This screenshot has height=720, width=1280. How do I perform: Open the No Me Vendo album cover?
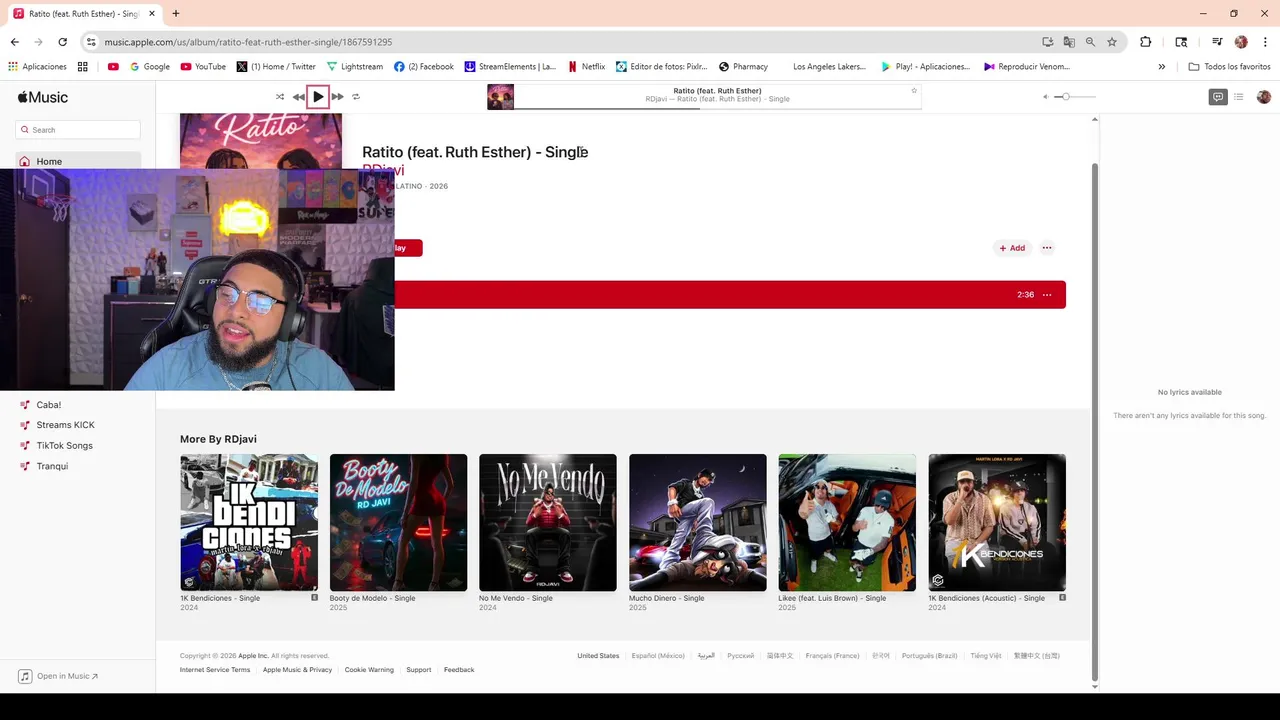[x=548, y=522]
